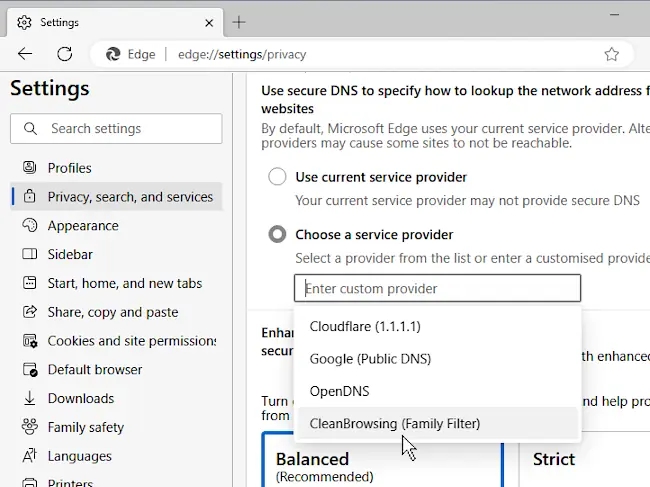Click the Start, home, and new tabs icon

pyautogui.click(x=29, y=283)
